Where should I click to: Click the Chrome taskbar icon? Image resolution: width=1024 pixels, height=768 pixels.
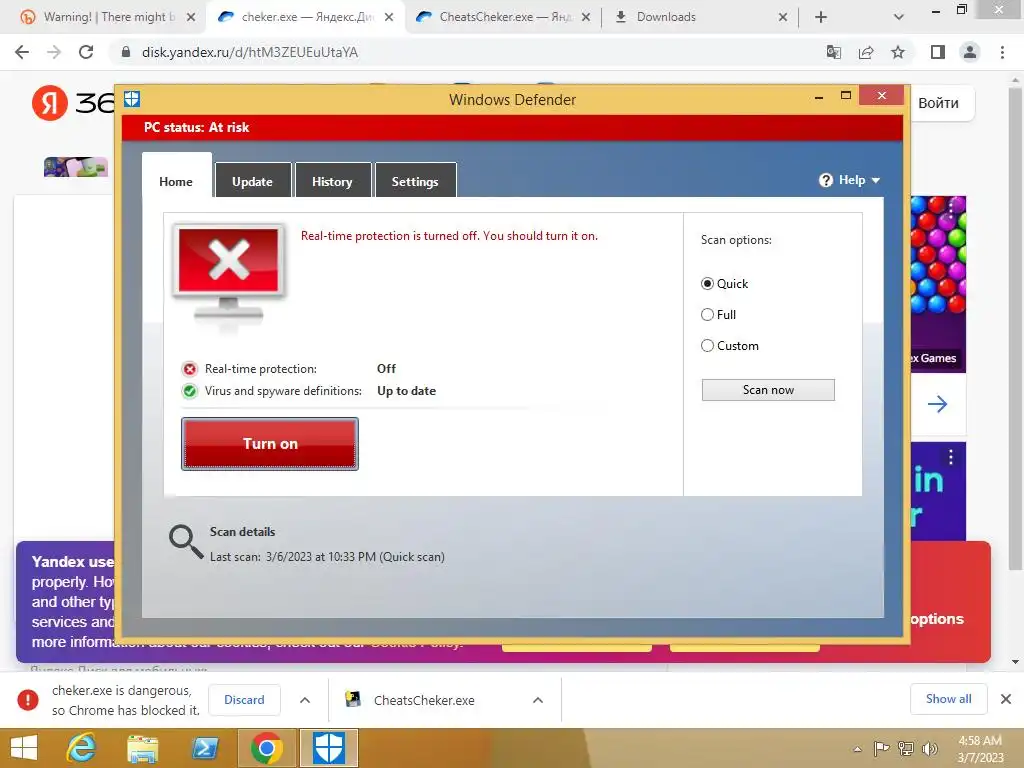click(266, 748)
